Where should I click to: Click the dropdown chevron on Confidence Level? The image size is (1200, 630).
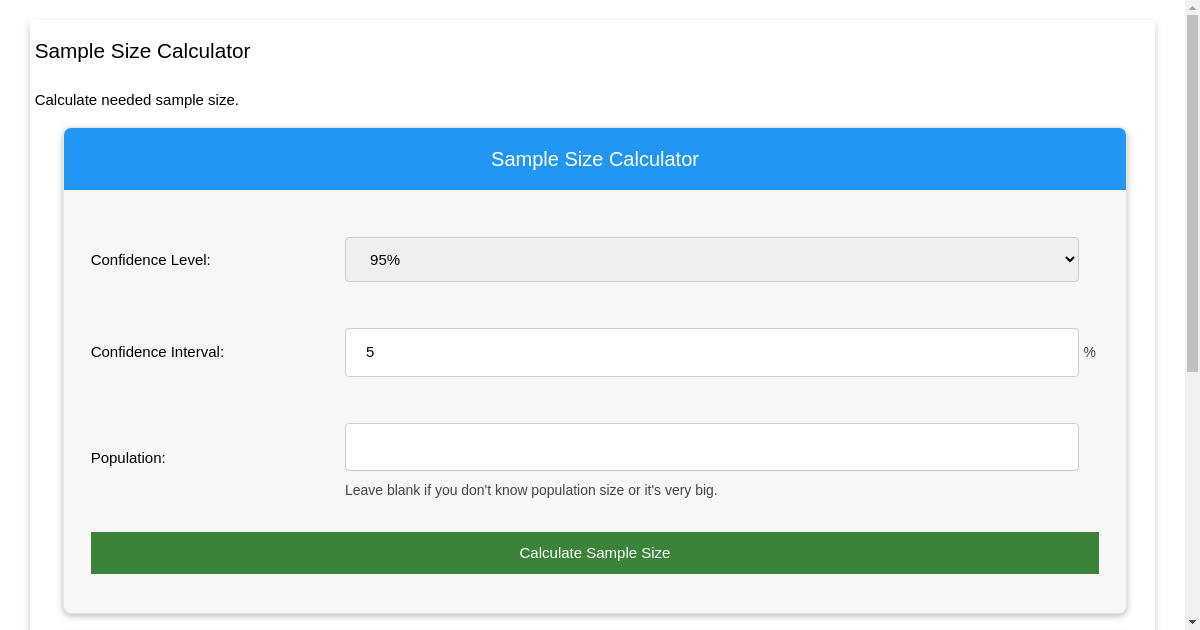pos(1067,259)
